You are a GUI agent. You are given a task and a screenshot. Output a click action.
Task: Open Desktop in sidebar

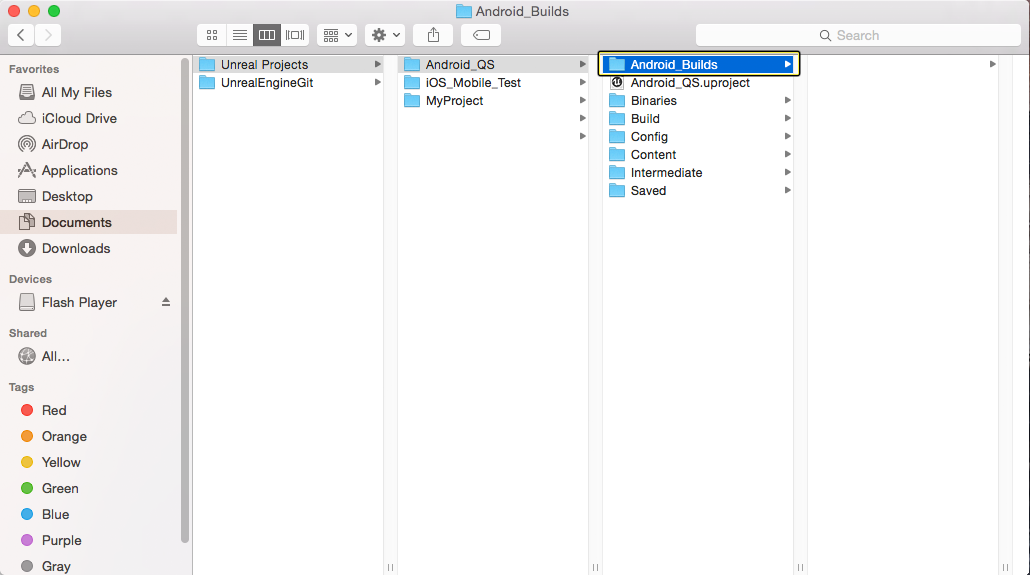[89, 196]
